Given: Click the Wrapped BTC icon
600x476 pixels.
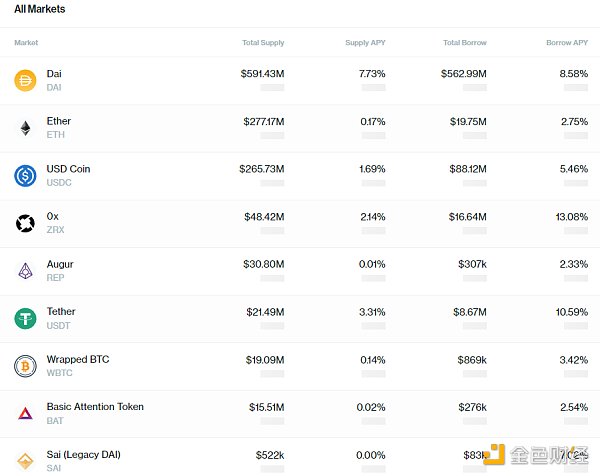Looking at the screenshot, I should (x=25, y=366).
